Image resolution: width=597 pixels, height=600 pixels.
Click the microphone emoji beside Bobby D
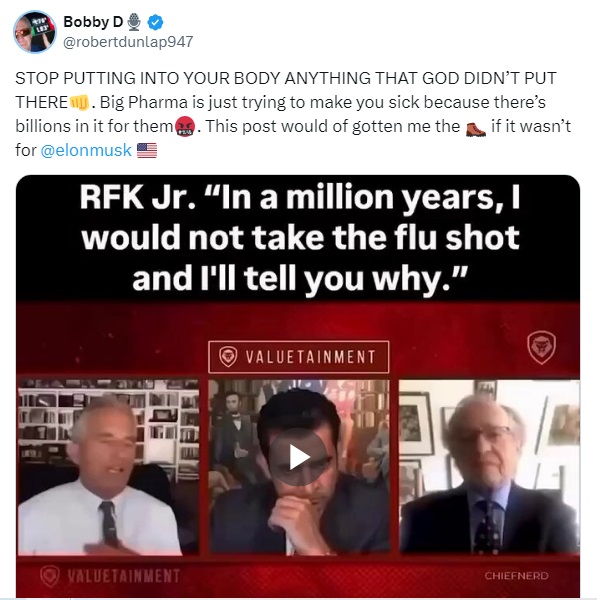(x=134, y=22)
